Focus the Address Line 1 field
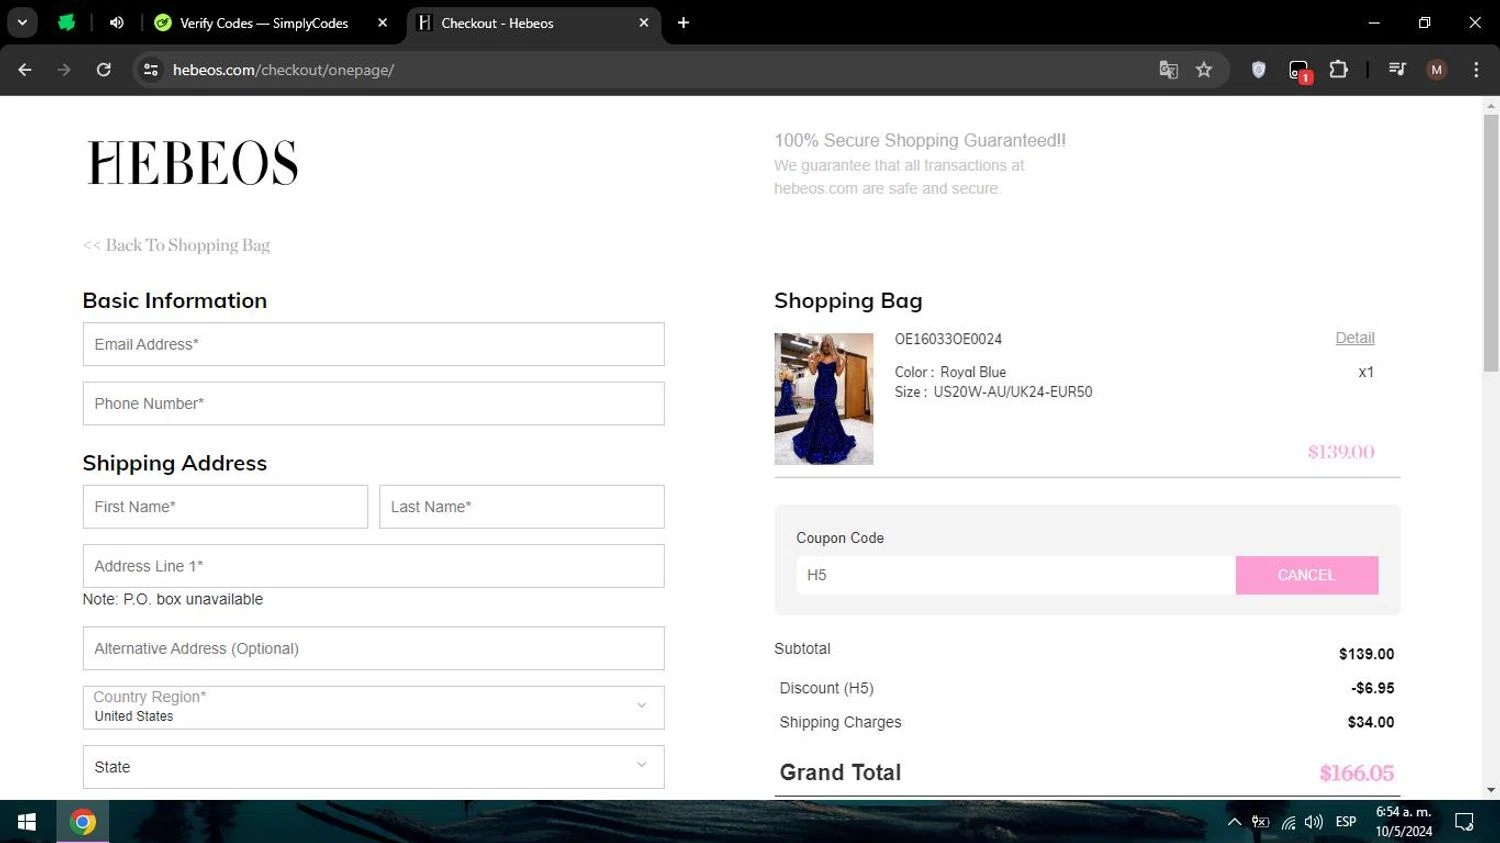The height and width of the screenshot is (843, 1500). [373, 566]
